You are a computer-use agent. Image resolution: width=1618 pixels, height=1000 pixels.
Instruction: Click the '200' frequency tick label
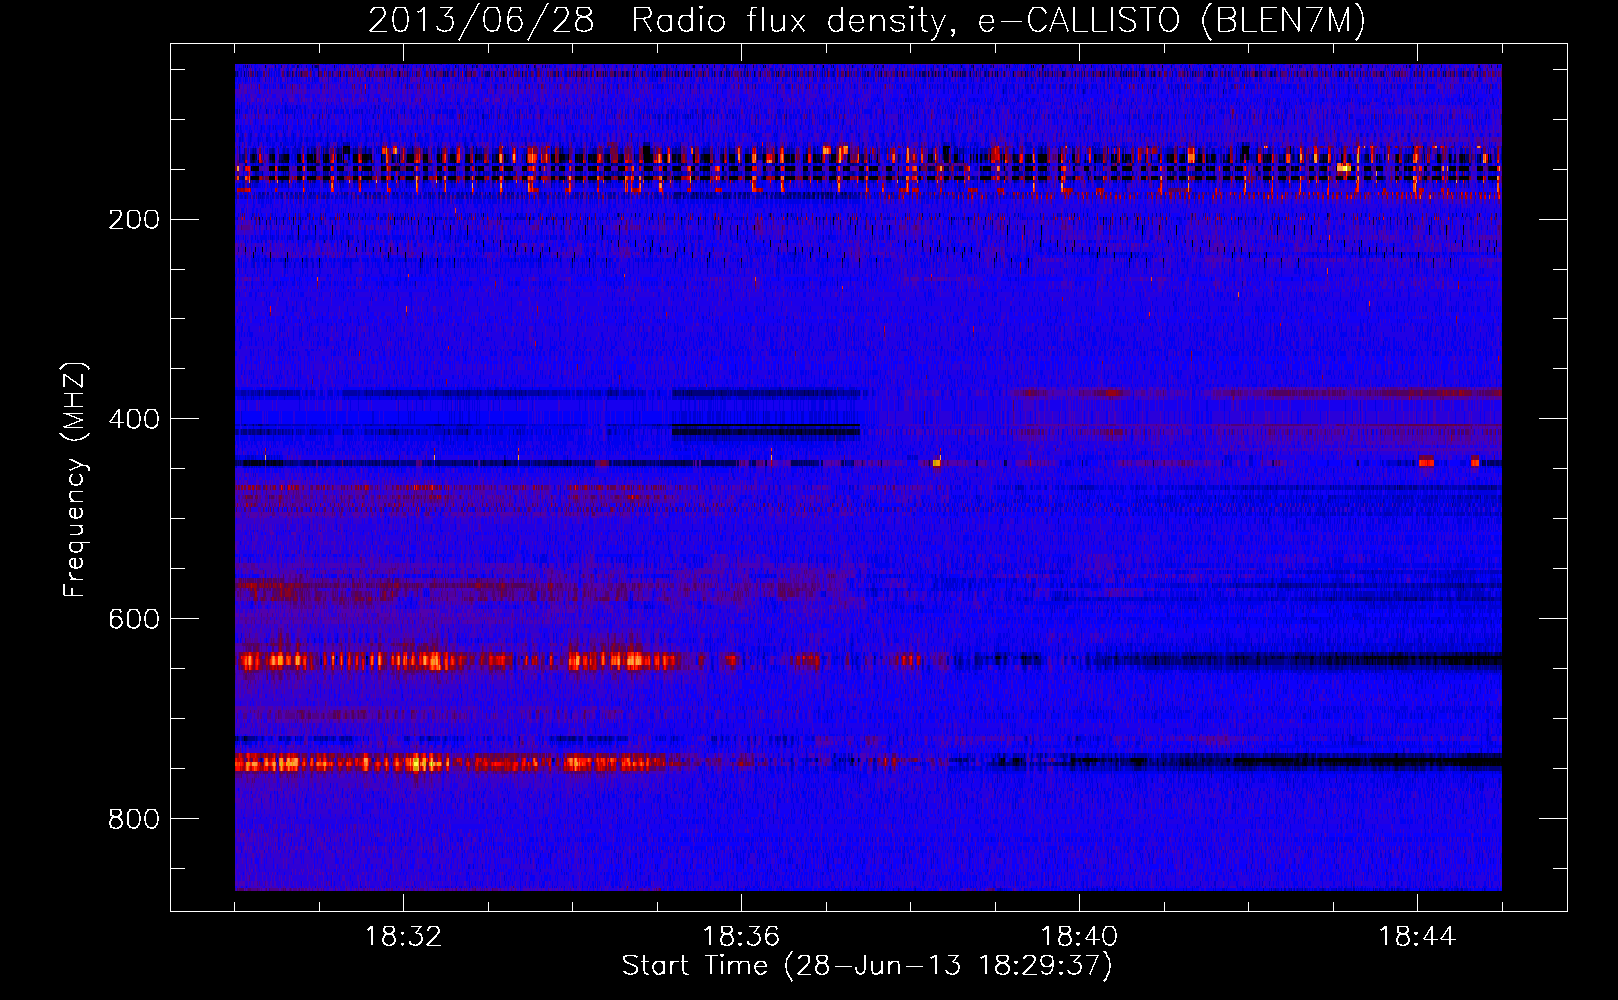point(134,220)
